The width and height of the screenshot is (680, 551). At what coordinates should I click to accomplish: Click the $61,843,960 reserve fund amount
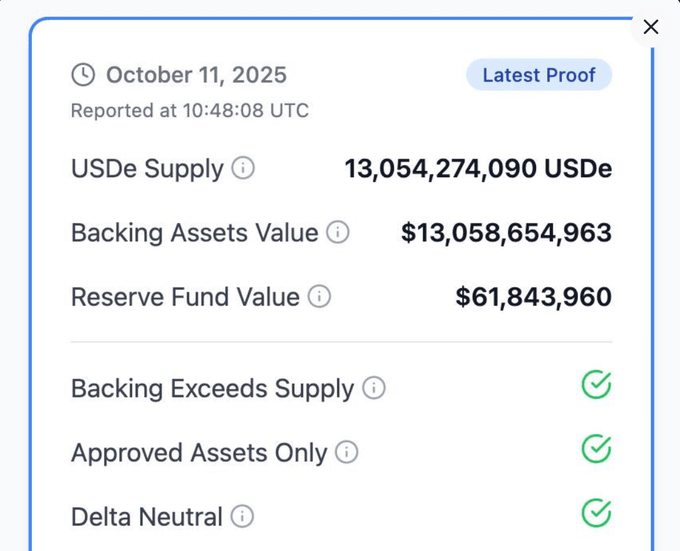pyautogui.click(x=533, y=297)
